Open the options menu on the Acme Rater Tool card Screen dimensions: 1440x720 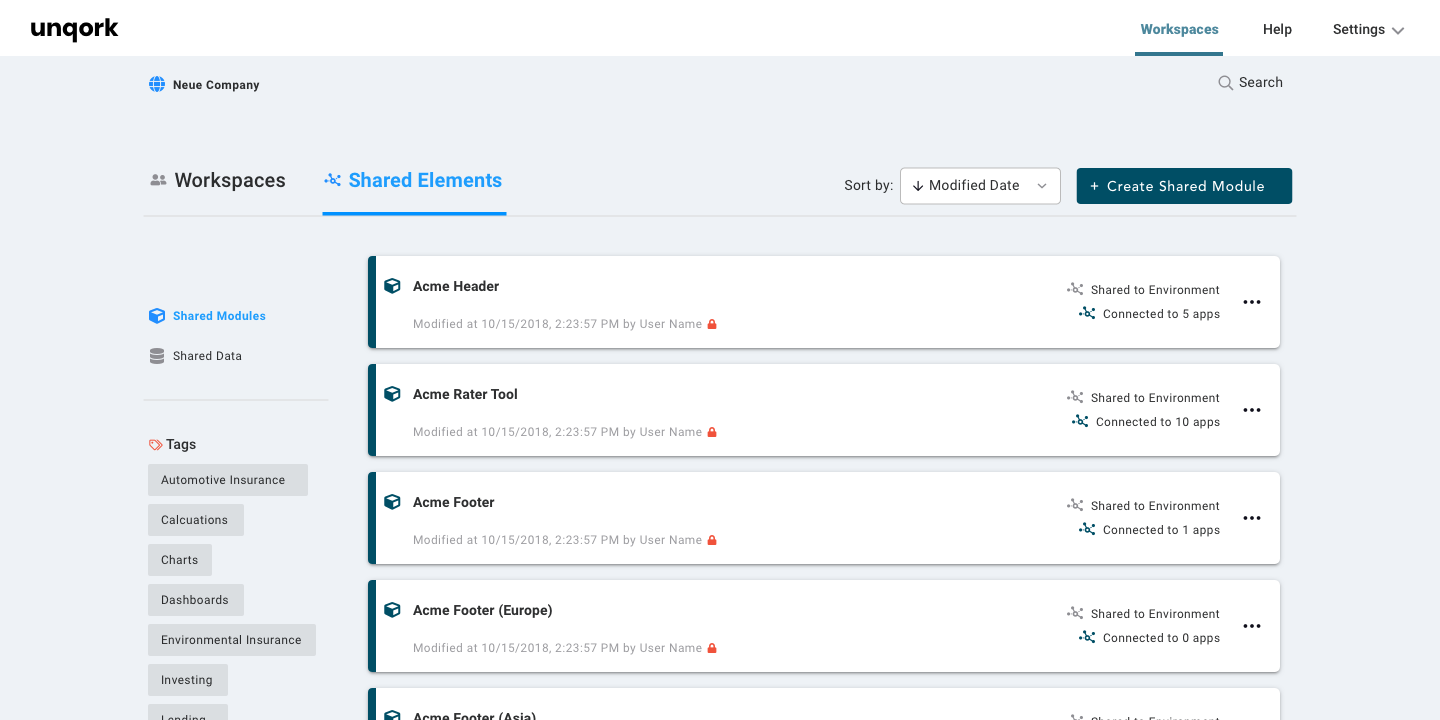(x=1252, y=410)
